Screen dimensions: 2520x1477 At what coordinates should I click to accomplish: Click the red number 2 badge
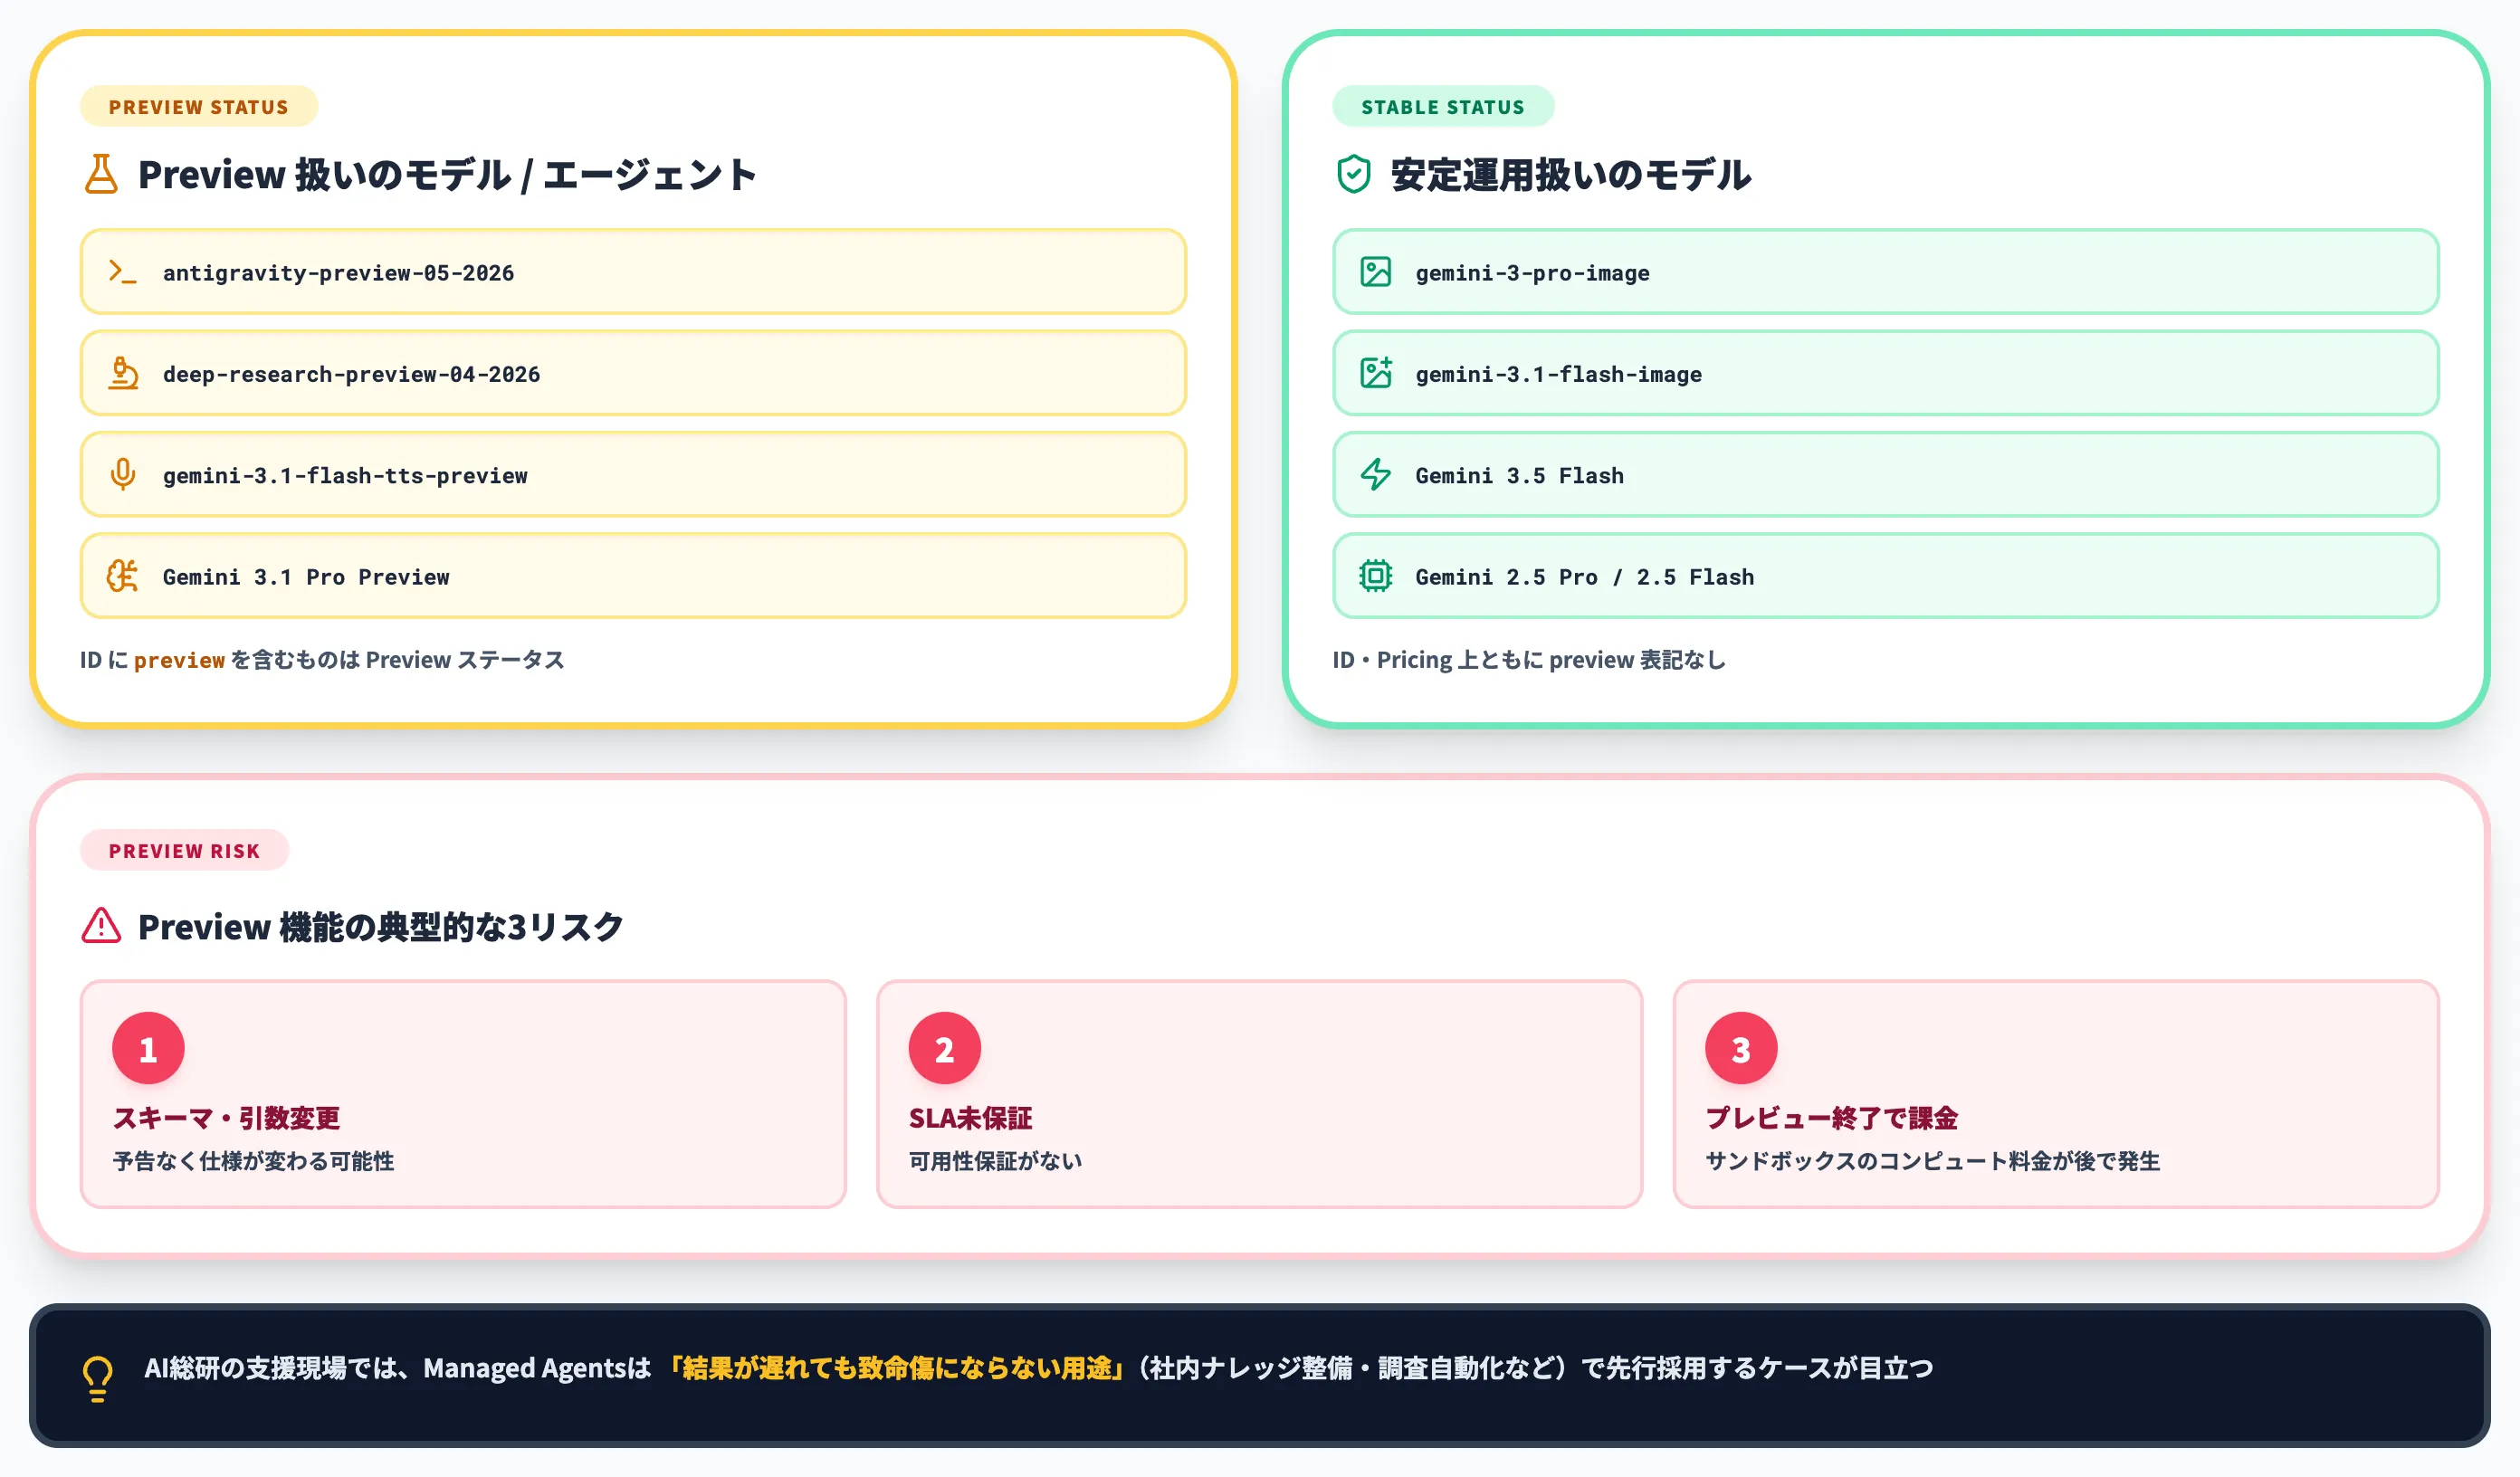pyautogui.click(x=944, y=1049)
